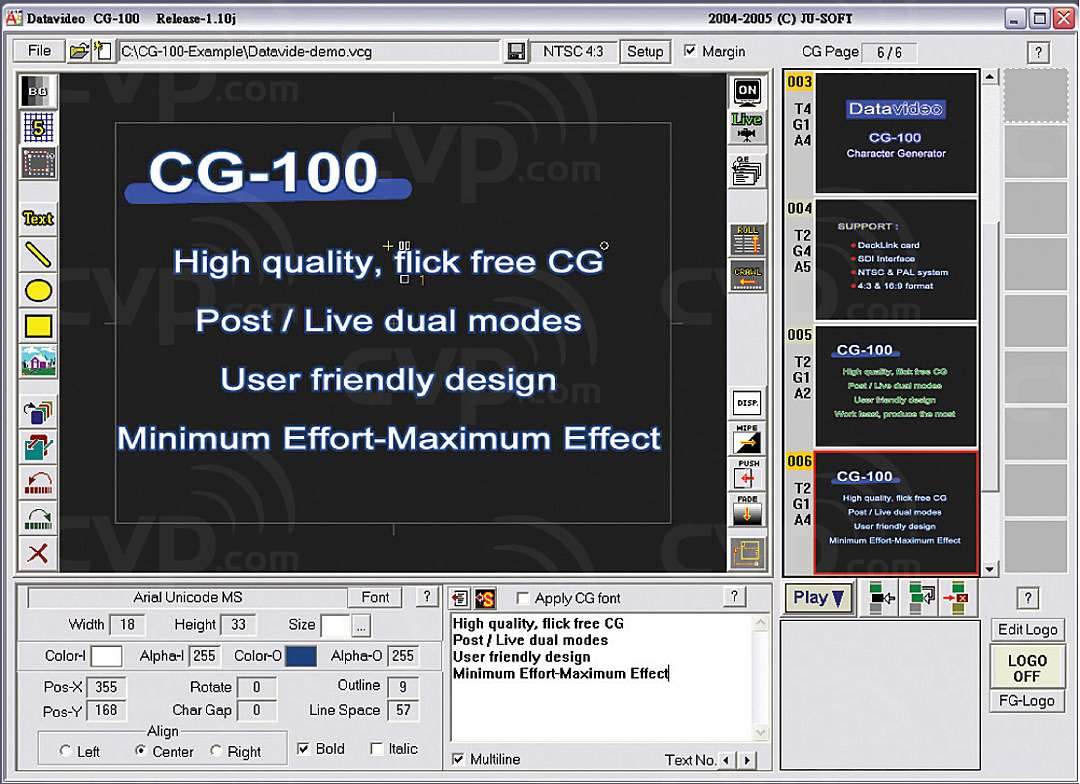Select the Push transition
This screenshot has height=784, width=1080.
[748, 475]
